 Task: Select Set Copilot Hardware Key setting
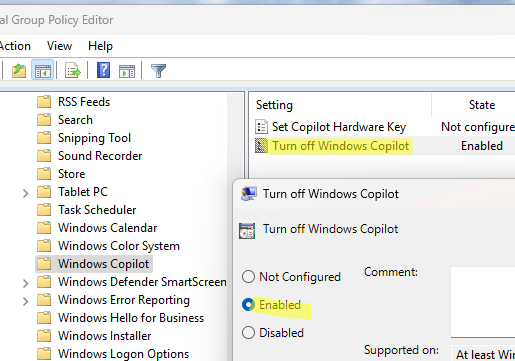[x=339, y=127]
